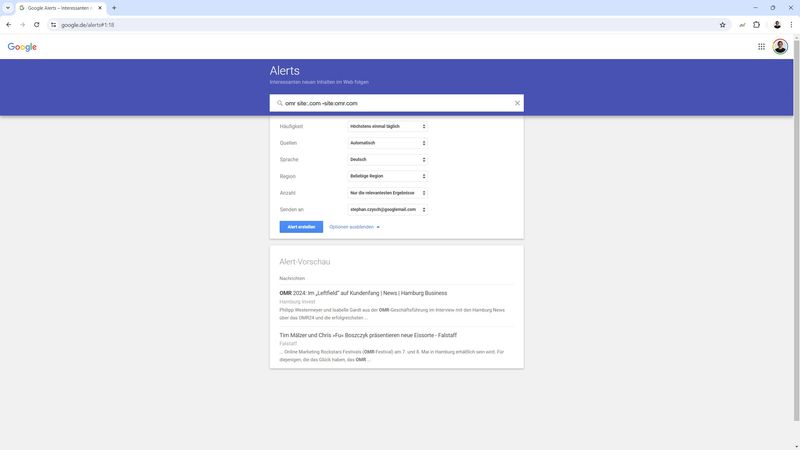Open the Extensions puzzle icon
The height and width of the screenshot is (450, 800).
pyautogui.click(x=757, y=24)
